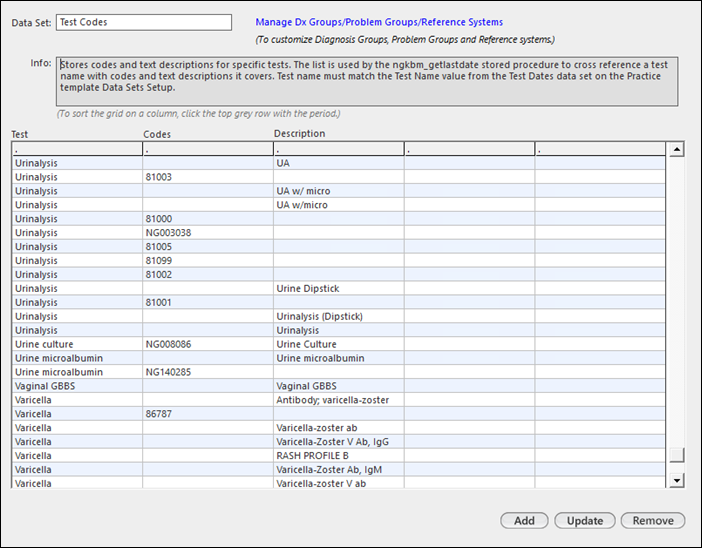The image size is (702, 548).
Task: Select the description Urinalysis (Dipstick)
Action: point(338,316)
